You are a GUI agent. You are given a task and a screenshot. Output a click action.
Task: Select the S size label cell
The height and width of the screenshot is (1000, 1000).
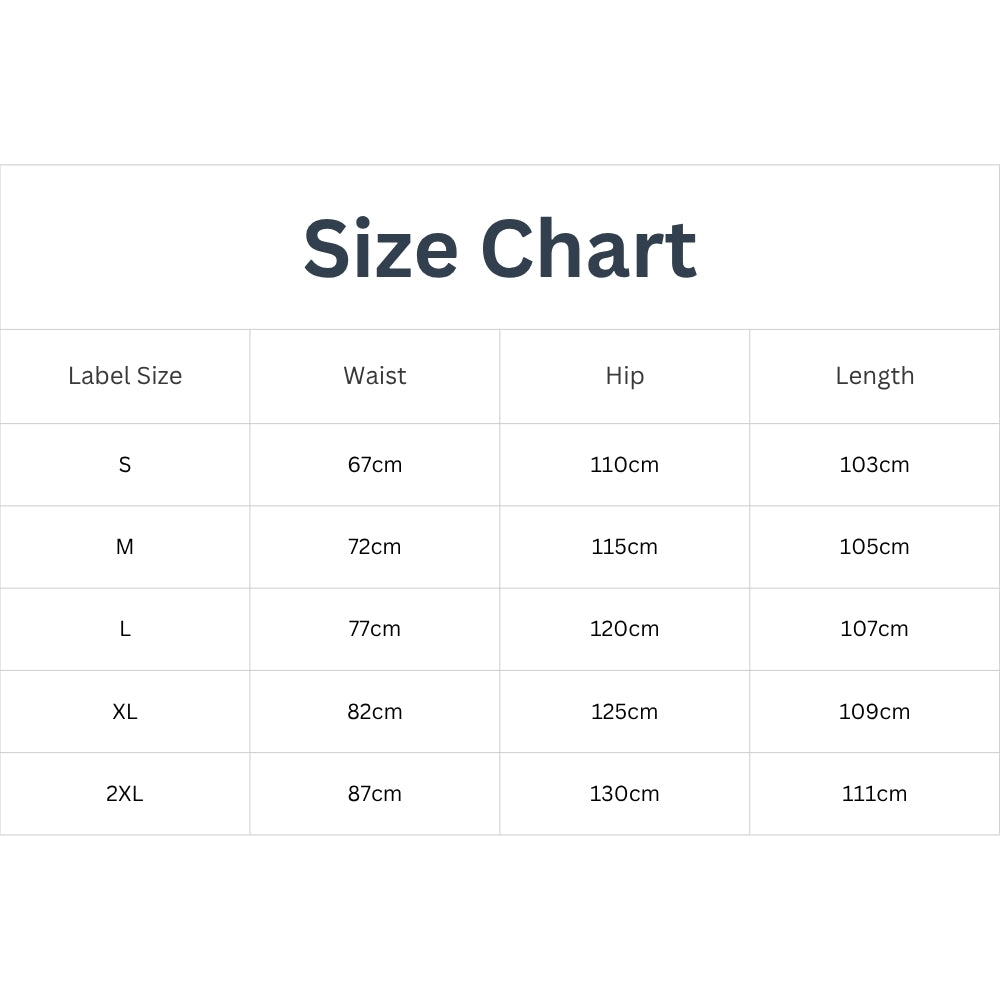click(125, 465)
